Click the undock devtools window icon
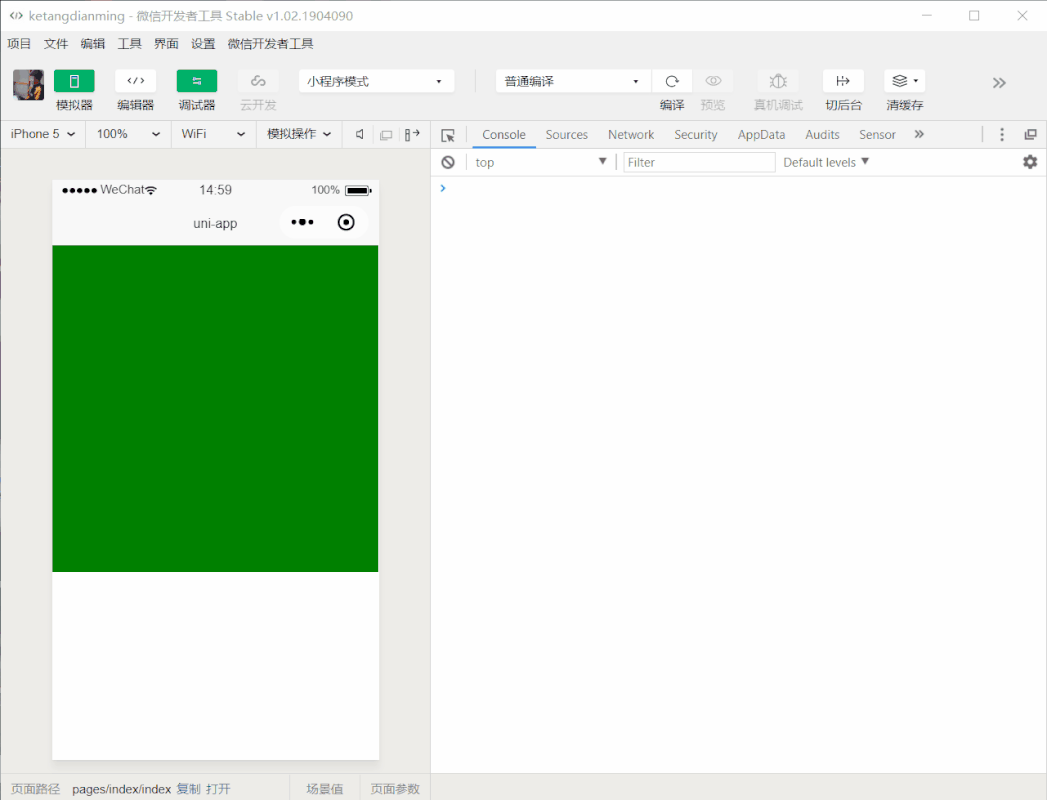Image resolution: width=1047 pixels, height=800 pixels. (1030, 135)
